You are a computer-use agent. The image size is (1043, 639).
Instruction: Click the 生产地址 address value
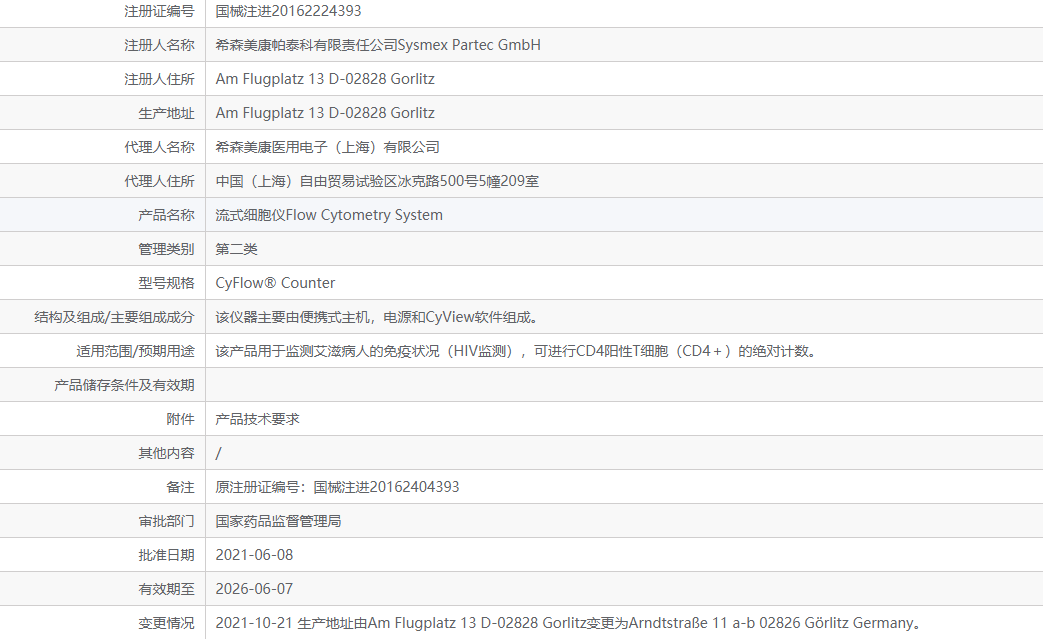[x=325, y=113]
